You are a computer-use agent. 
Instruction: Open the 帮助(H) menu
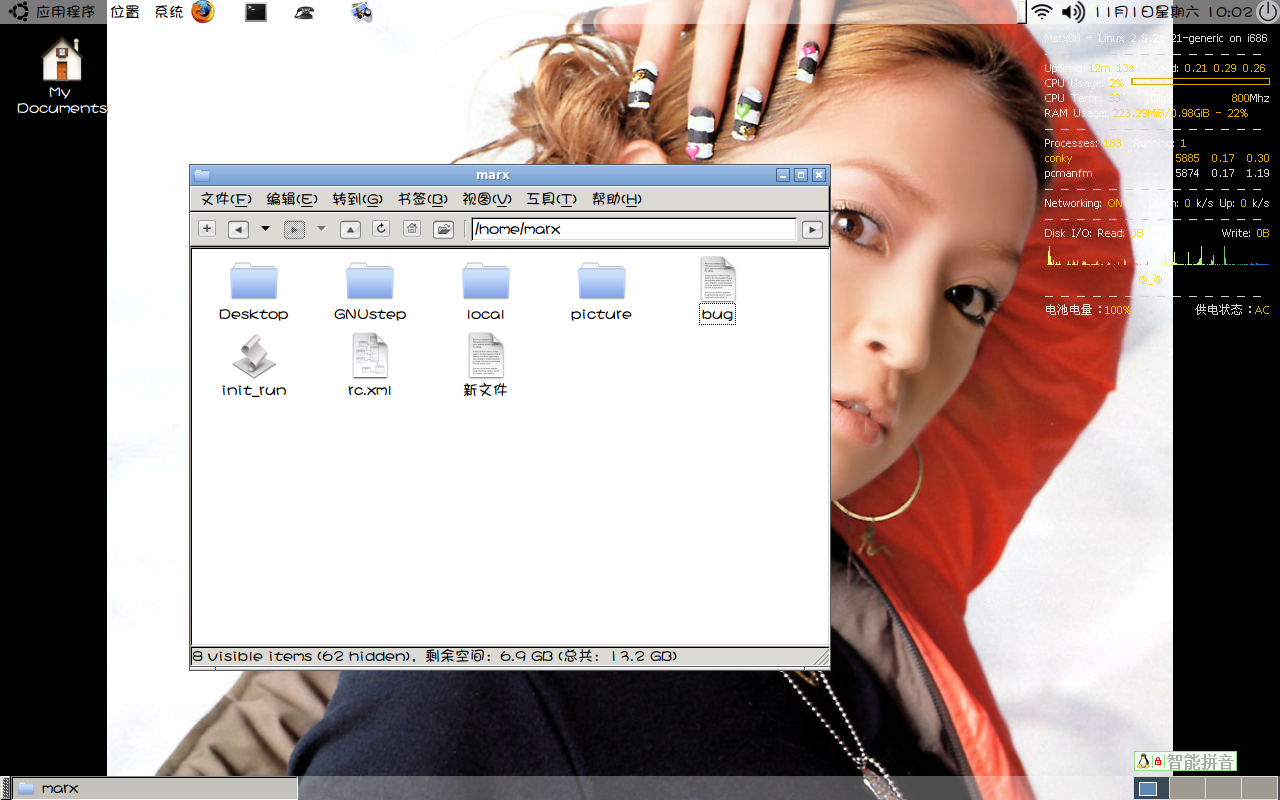[616, 199]
